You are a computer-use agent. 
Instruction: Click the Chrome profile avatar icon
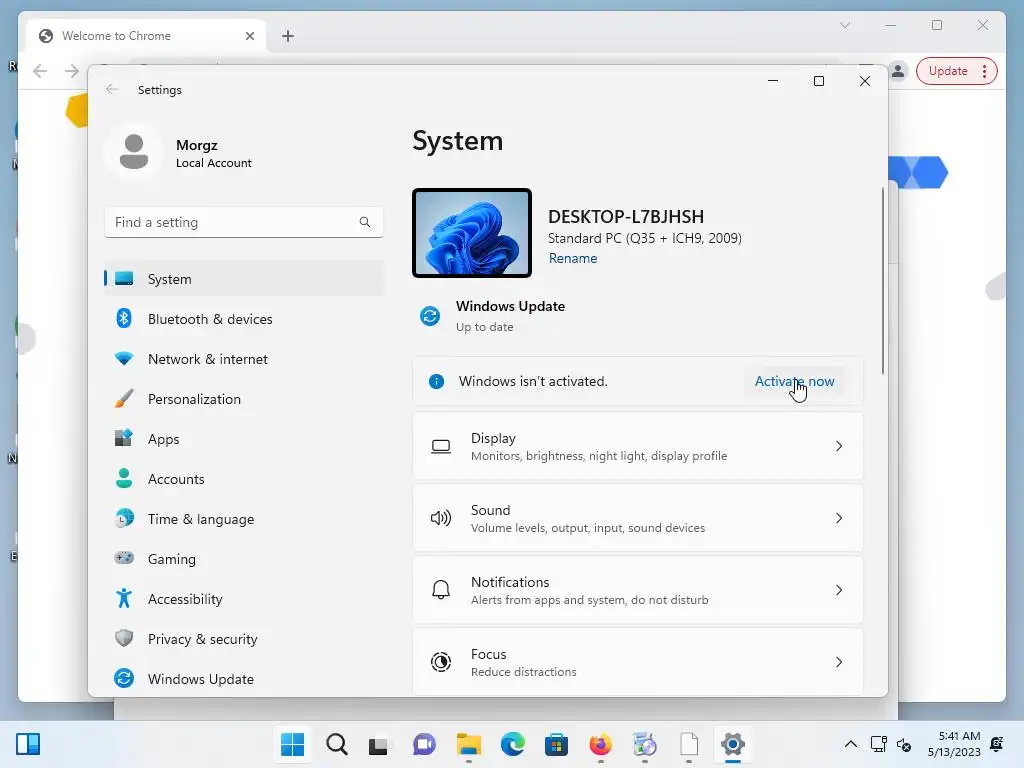899,71
